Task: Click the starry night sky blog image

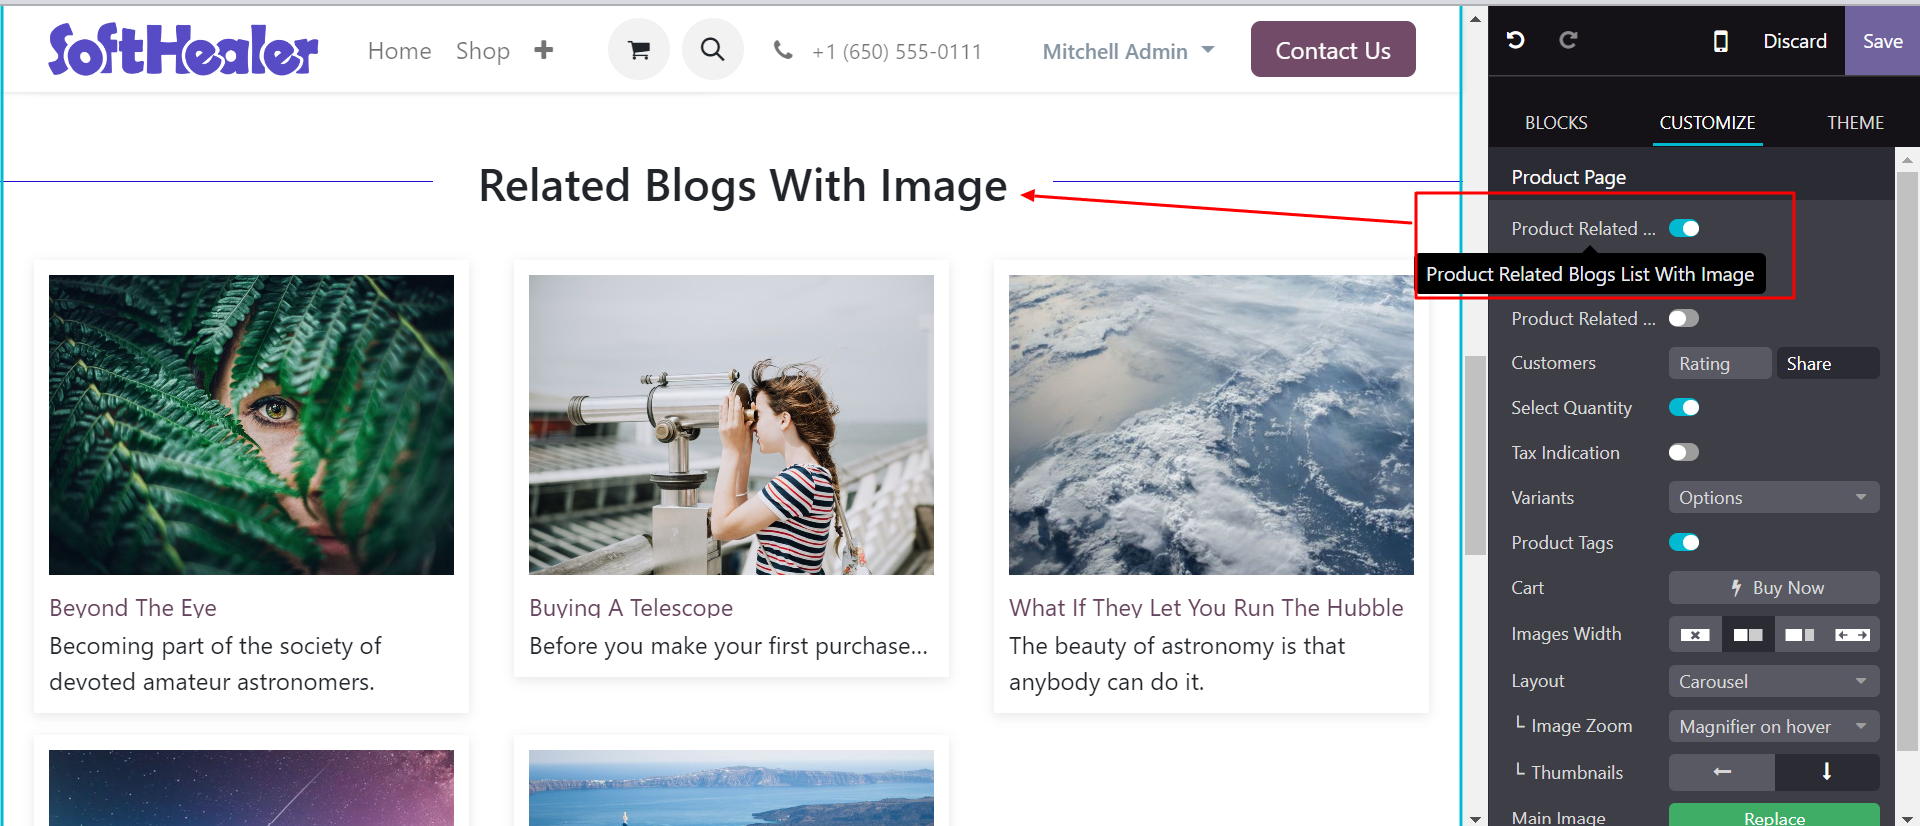Action: pos(251,788)
